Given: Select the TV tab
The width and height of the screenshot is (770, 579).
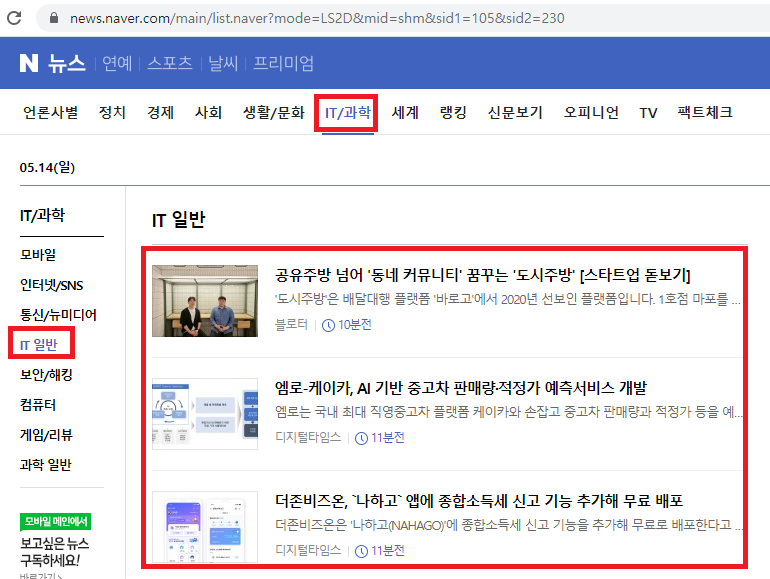Looking at the screenshot, I should click(648, 113).
